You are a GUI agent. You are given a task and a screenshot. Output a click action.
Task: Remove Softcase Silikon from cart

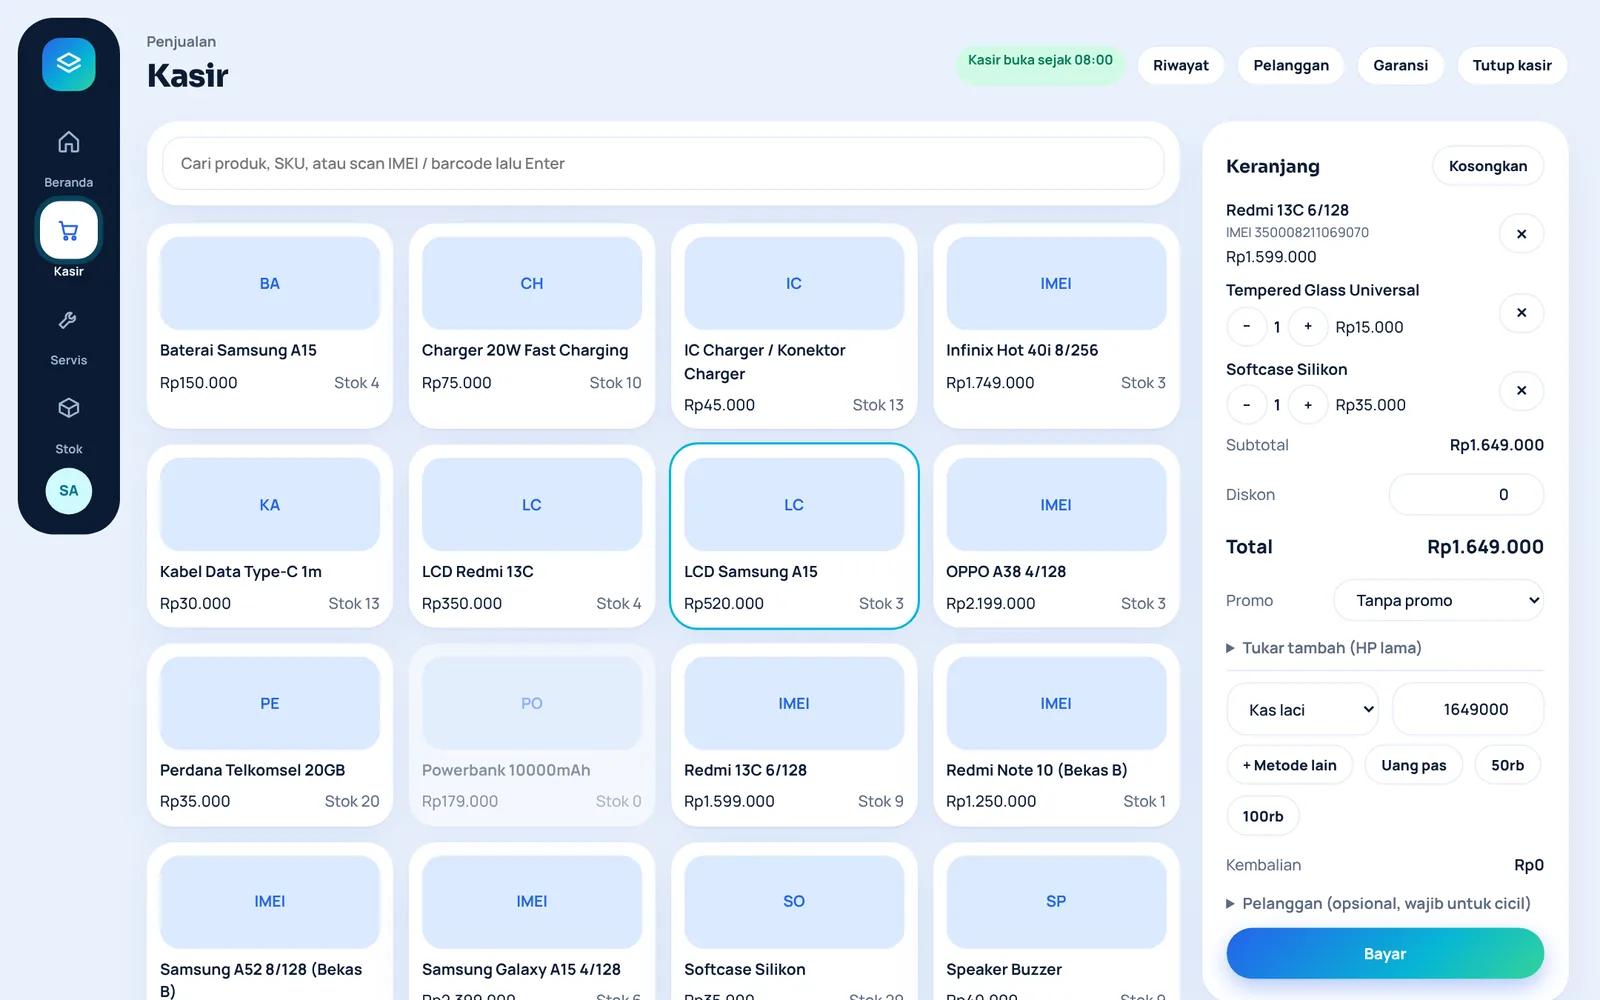[1521, 391]
